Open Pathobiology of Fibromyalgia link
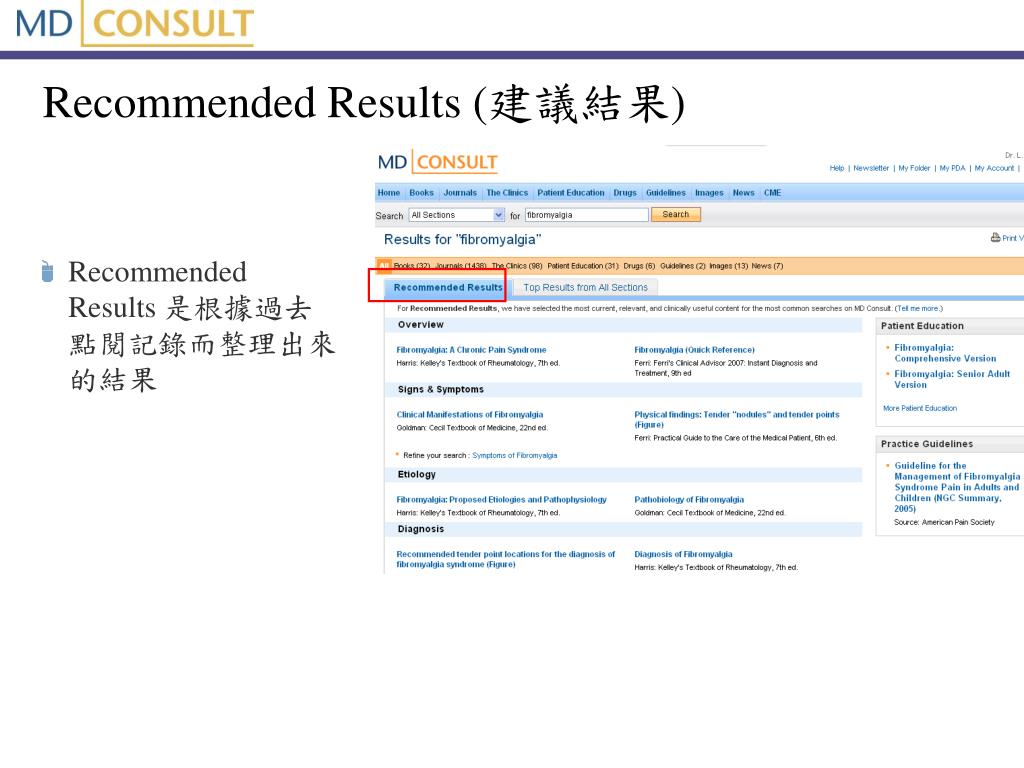Screen dimensions: 1024x768 [x=689, y=500]
